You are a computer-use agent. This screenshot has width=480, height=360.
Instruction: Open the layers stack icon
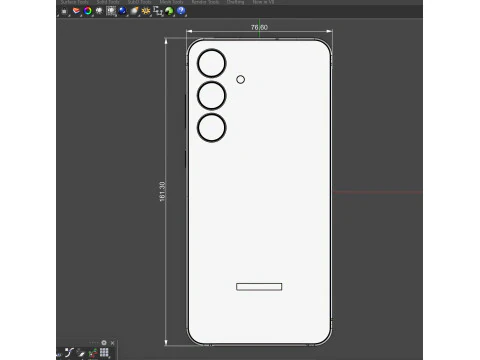(x=76, y=11)
